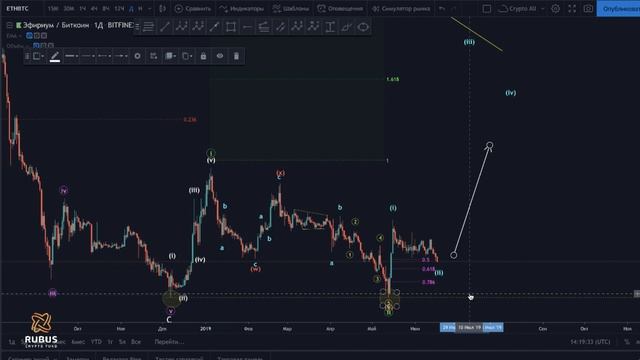Switch to the 8Ч timeframe
The image size is (640, 360).
106,9
